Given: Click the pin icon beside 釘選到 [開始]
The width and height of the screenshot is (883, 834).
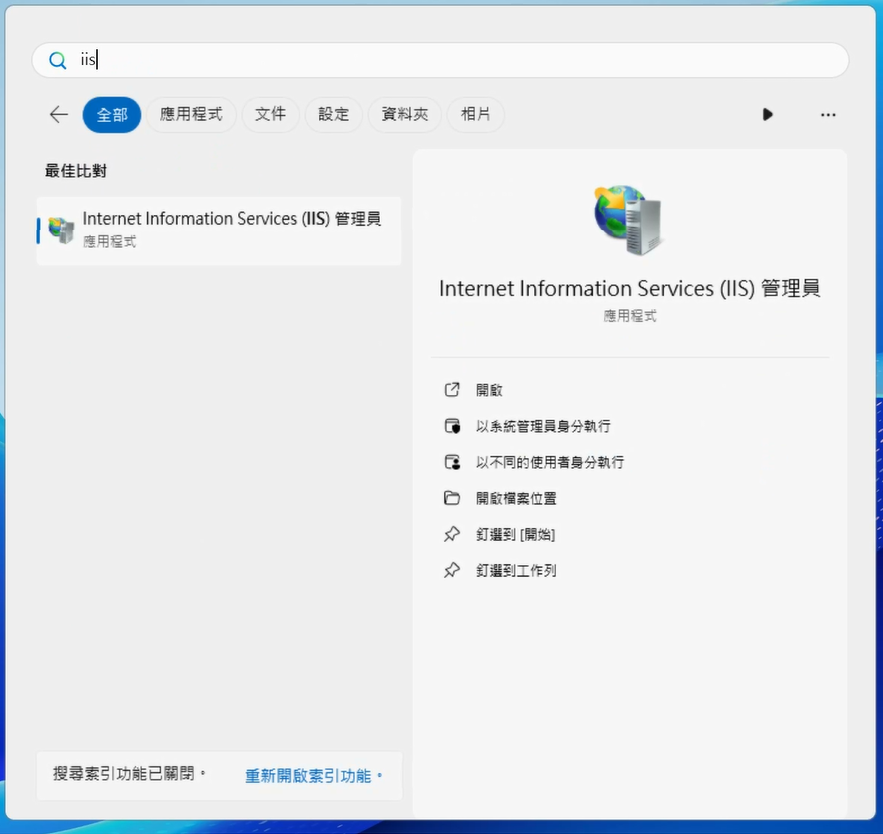Looking at the screenshot, I should 452,534.
